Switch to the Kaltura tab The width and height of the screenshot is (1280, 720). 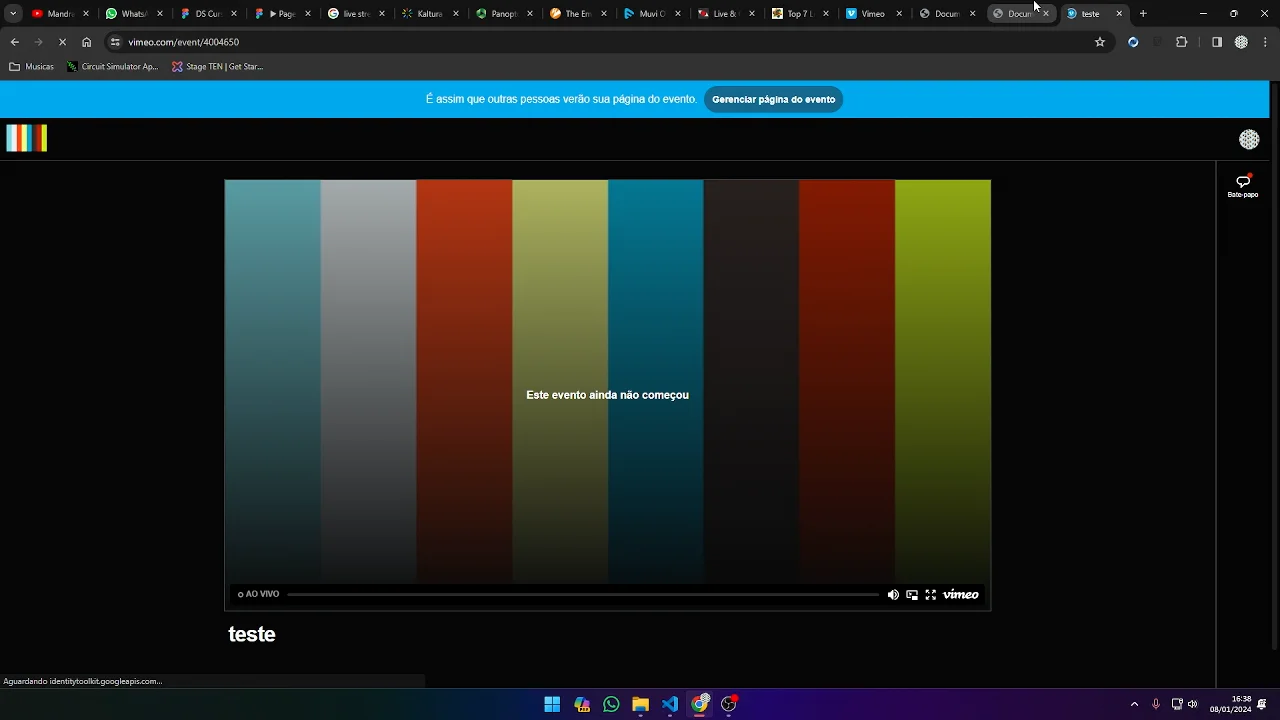point(430,14)
